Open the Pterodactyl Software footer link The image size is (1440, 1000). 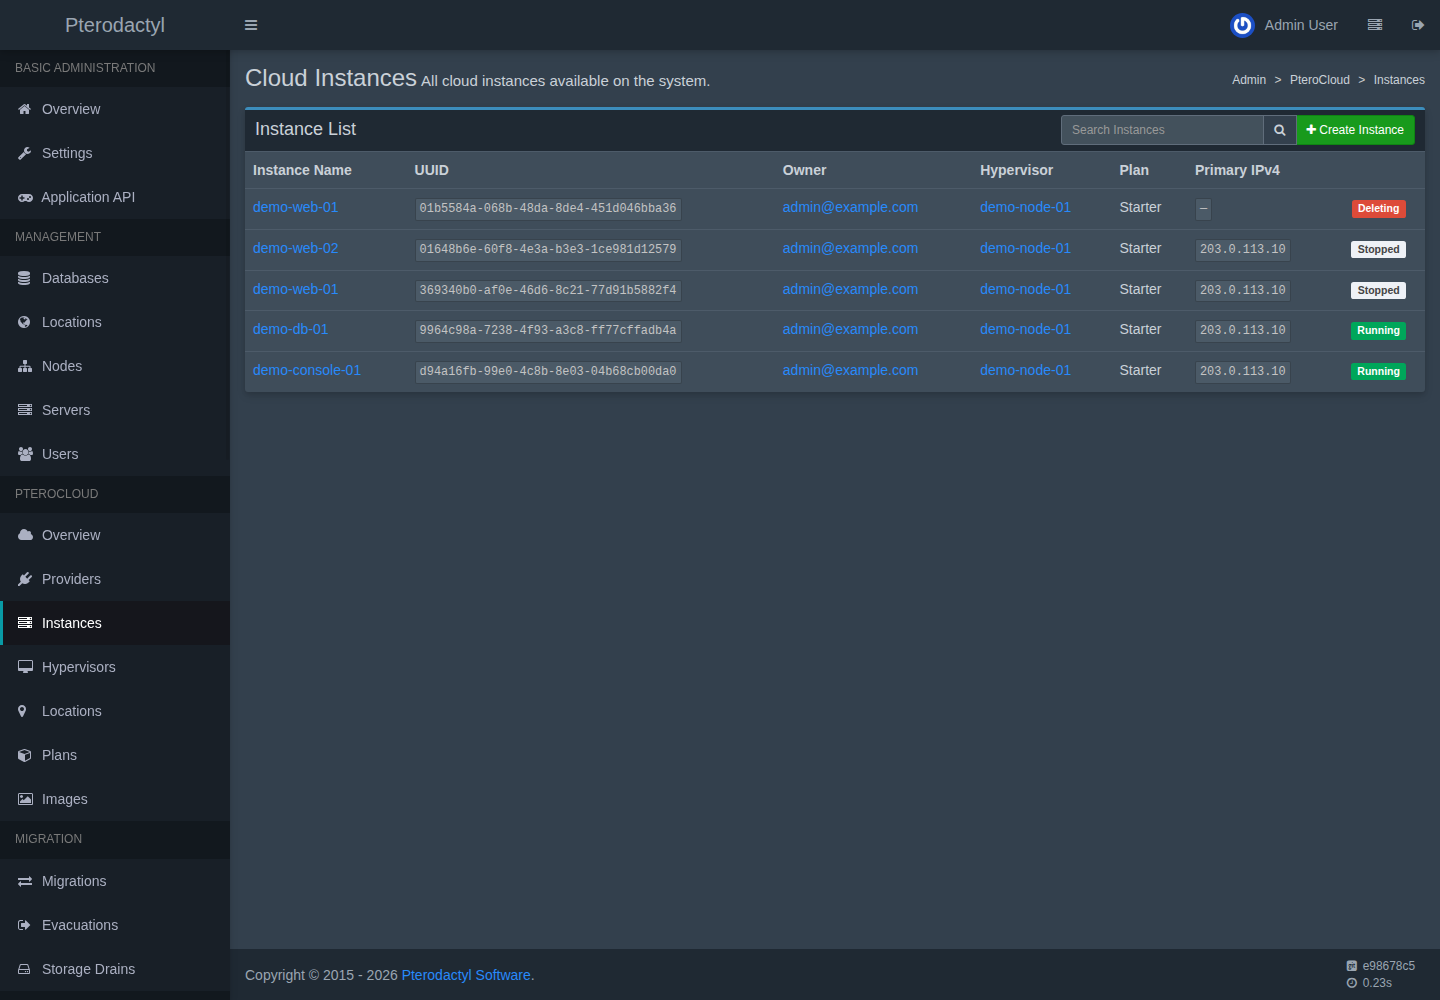click(466, 975)
